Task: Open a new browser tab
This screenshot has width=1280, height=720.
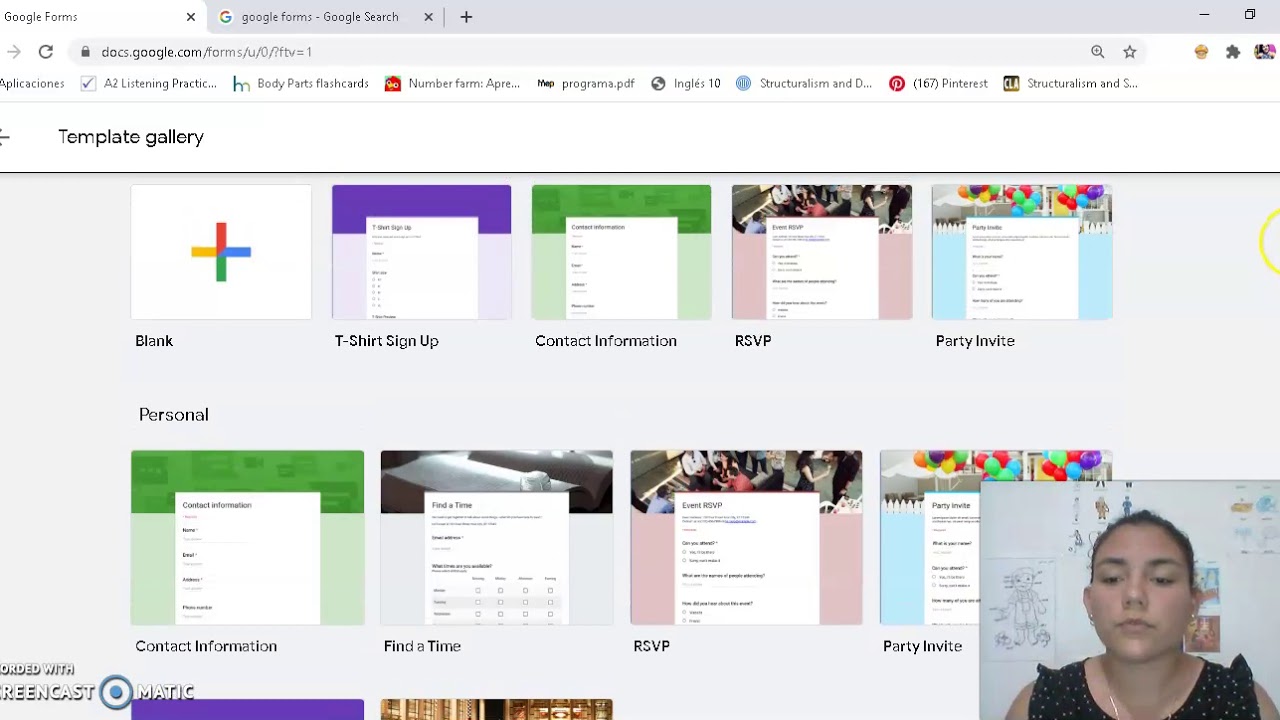Action: pos(466,17)
